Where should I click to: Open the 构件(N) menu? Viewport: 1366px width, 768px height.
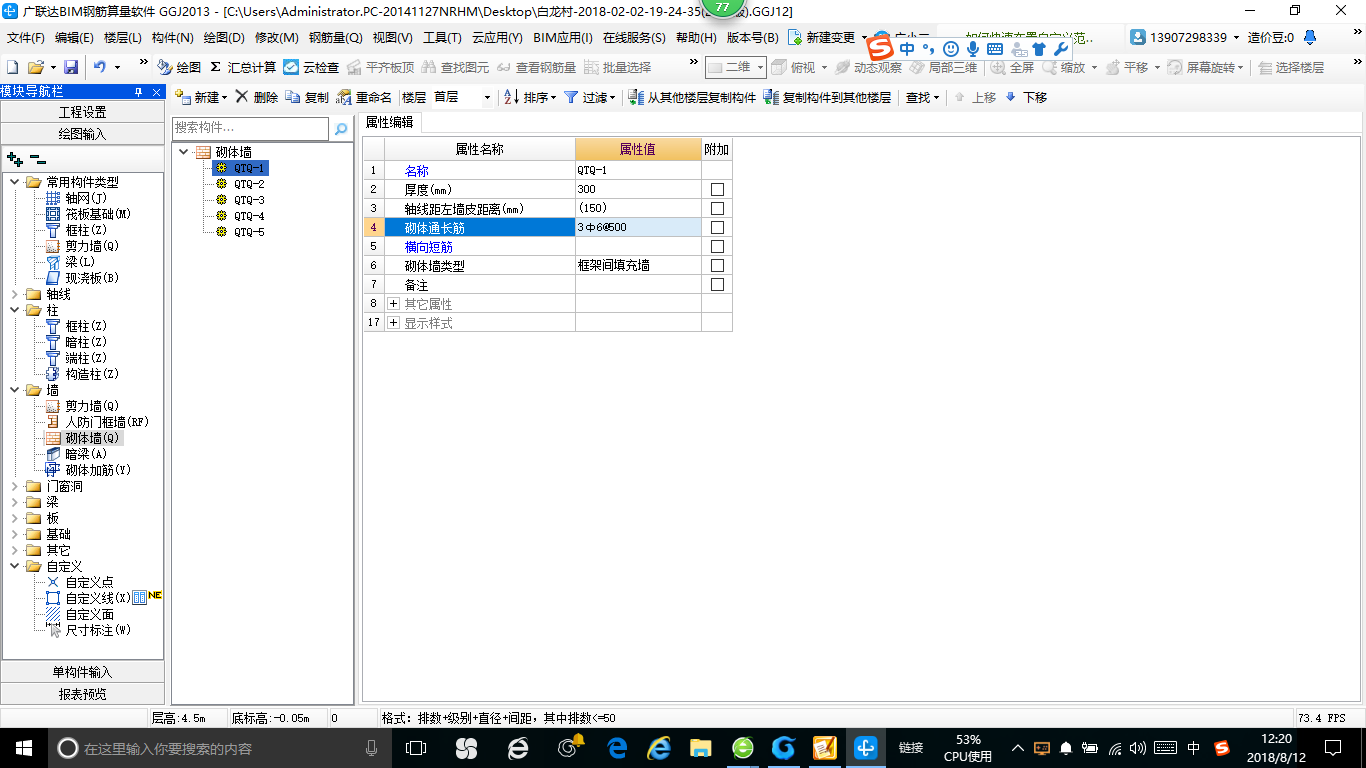[x=173, y=38]
